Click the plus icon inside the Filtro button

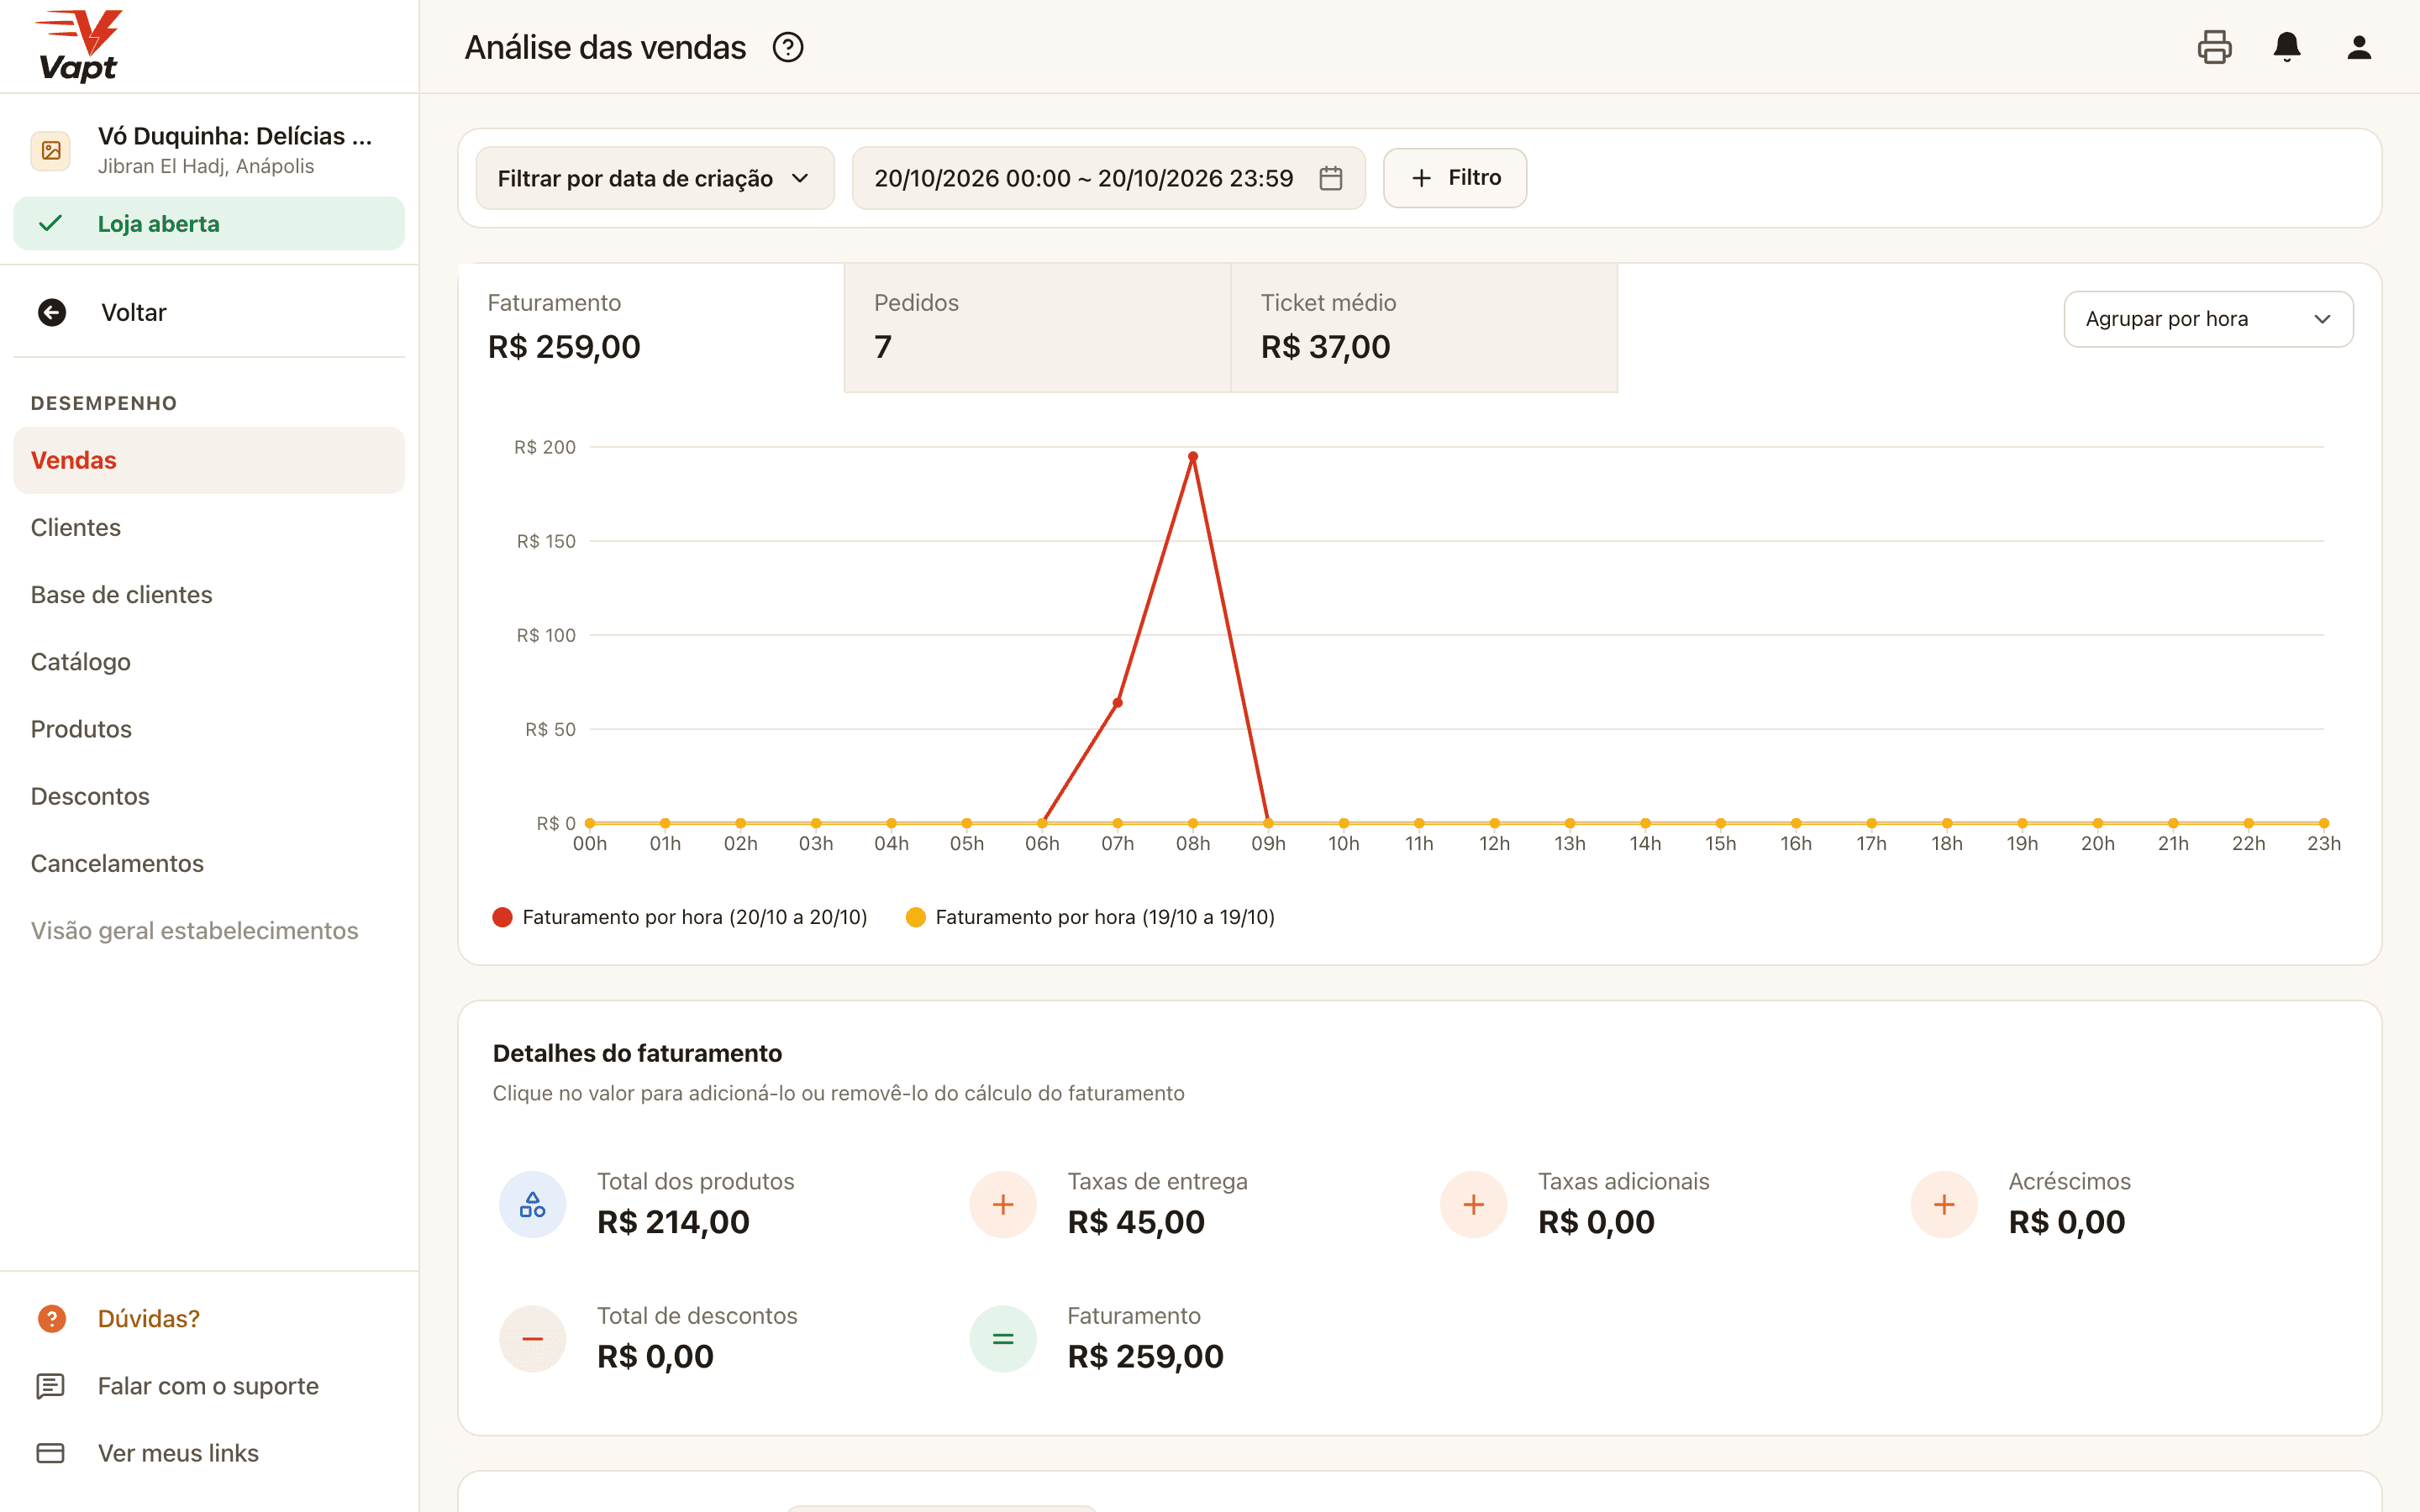click(1421, 178)
